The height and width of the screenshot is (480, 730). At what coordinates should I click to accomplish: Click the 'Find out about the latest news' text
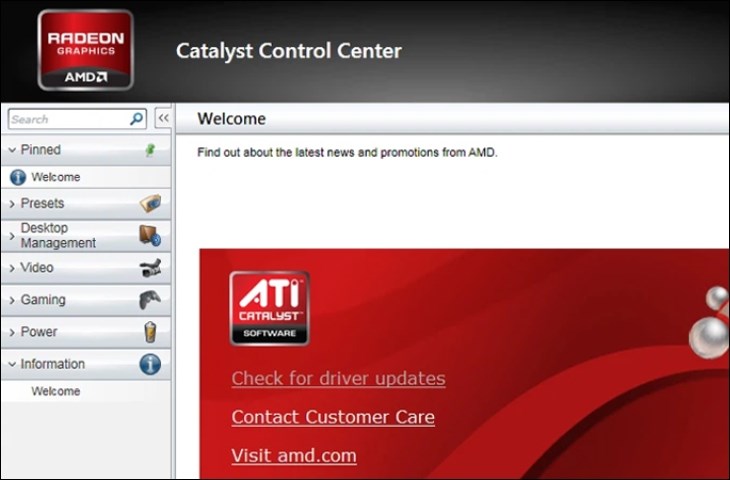tap(347, 152)
